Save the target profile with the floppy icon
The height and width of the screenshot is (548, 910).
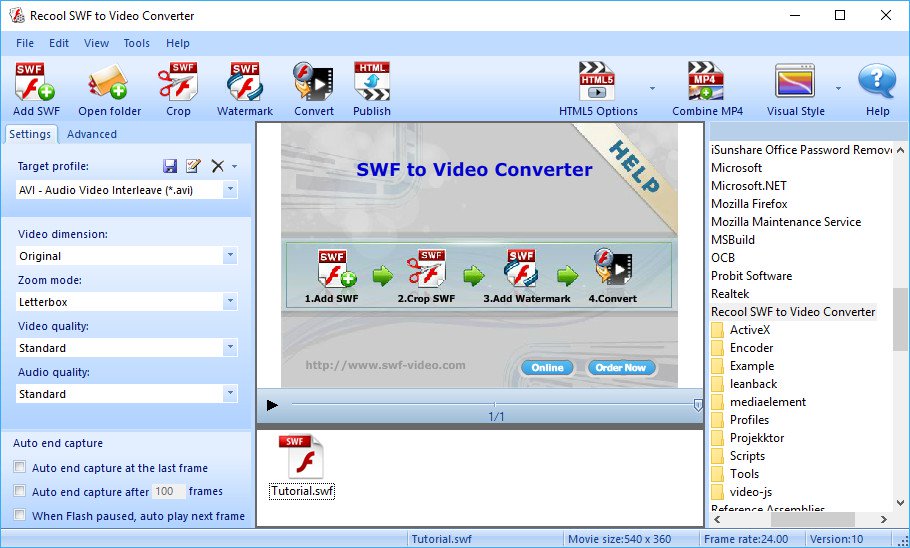(169, 166)
